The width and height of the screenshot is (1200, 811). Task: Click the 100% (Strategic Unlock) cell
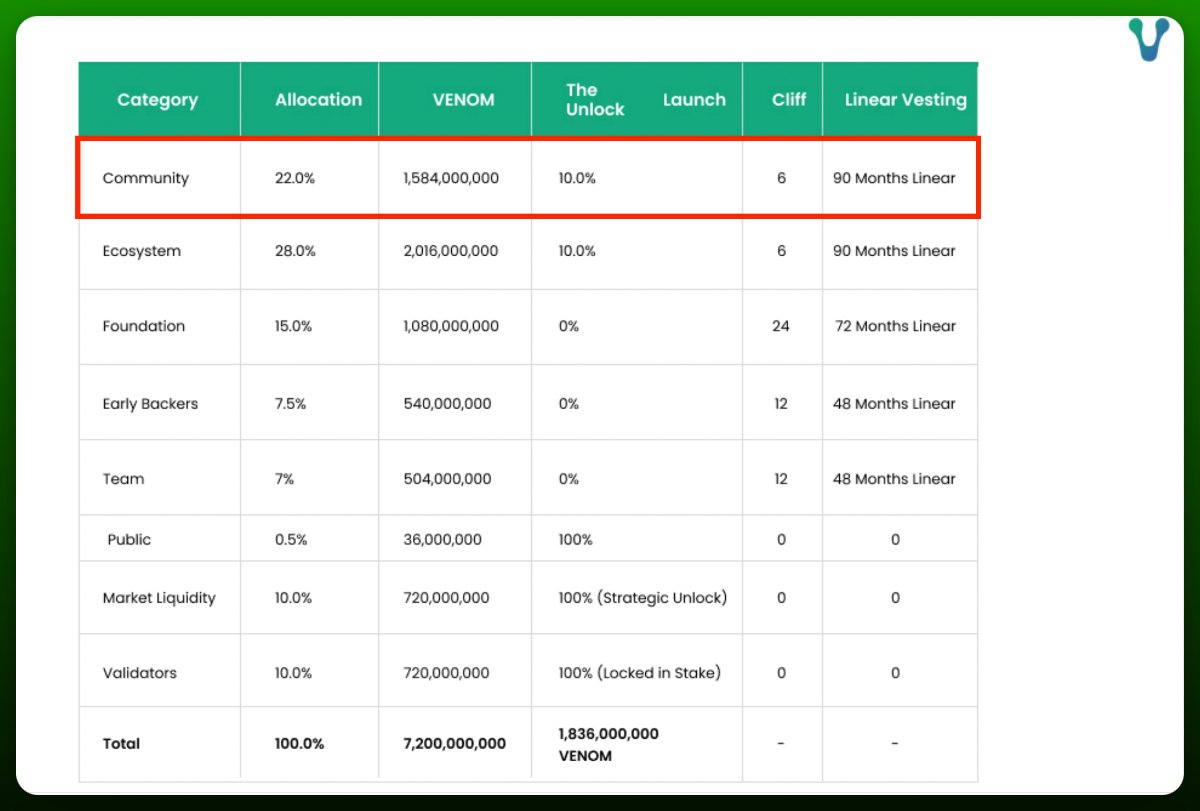(x=643, y=598)
